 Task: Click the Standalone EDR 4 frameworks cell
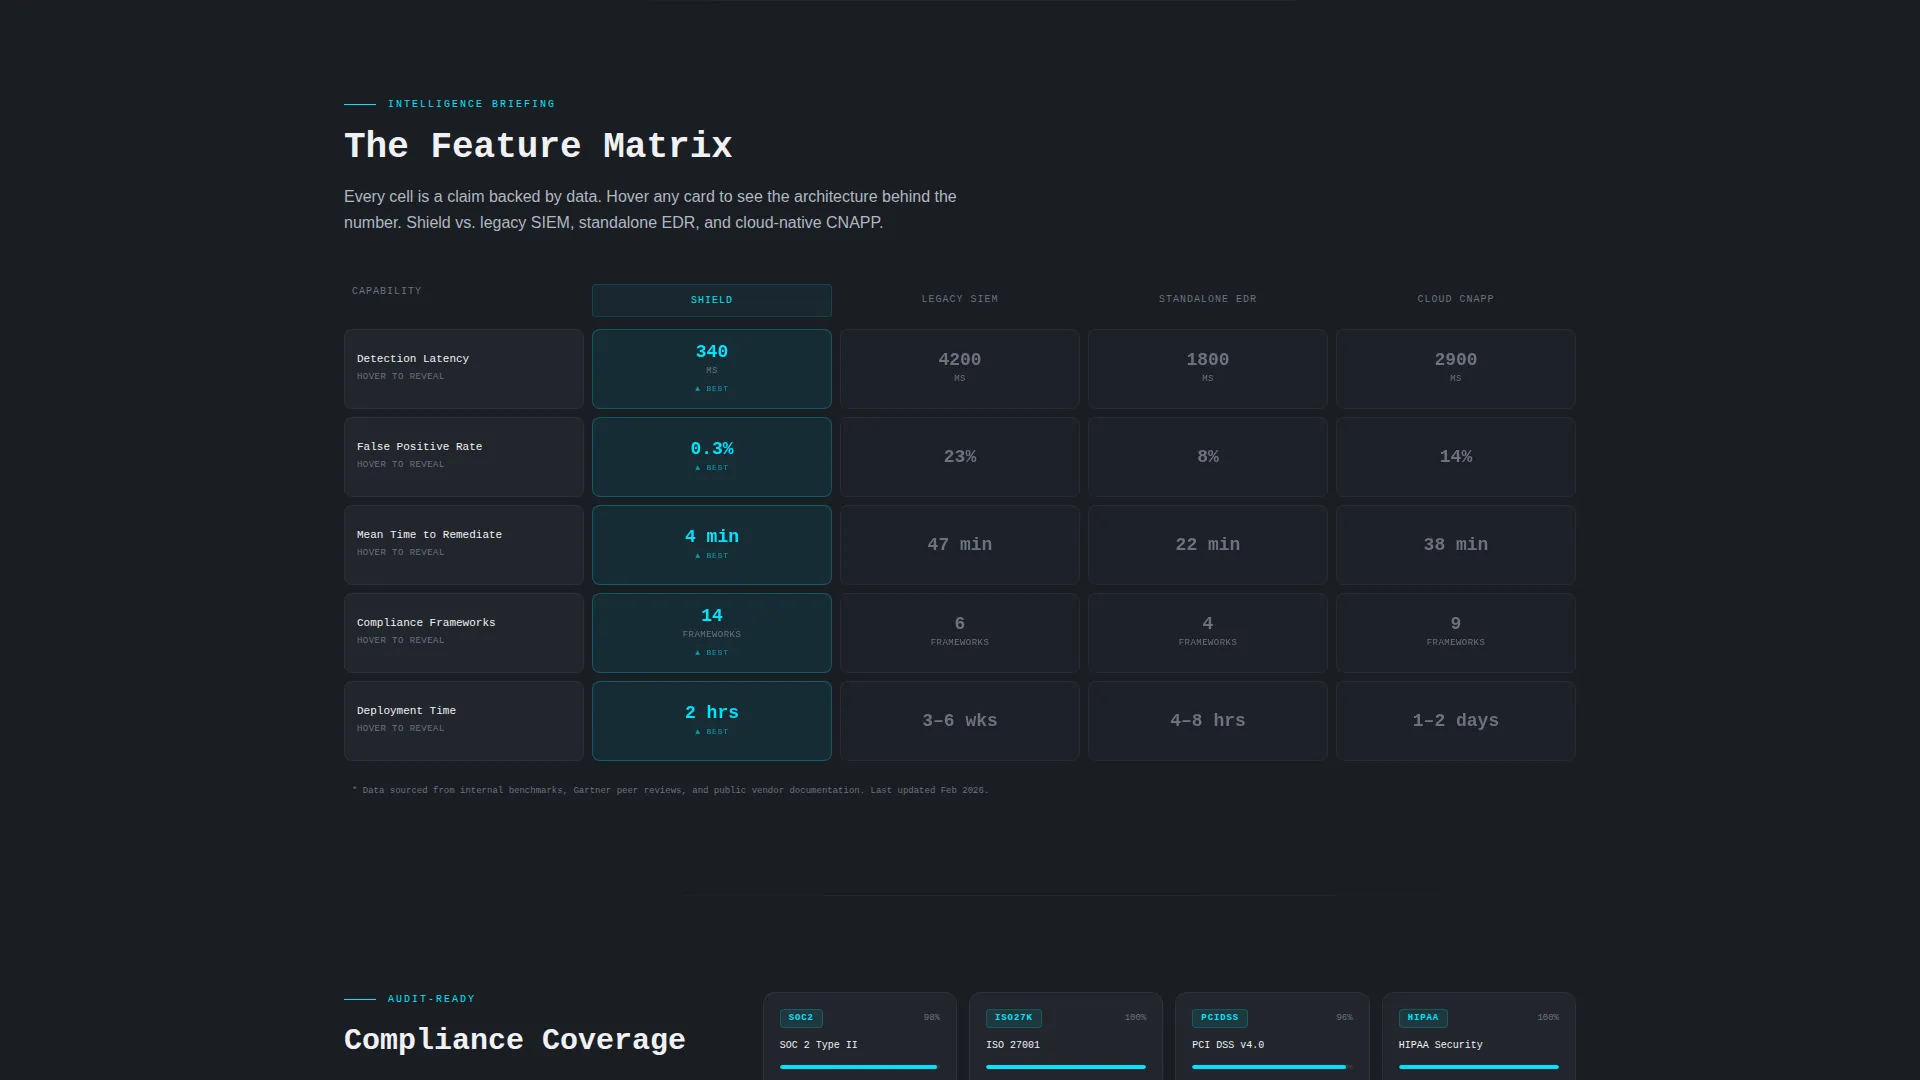click(x=1208, y=633)
